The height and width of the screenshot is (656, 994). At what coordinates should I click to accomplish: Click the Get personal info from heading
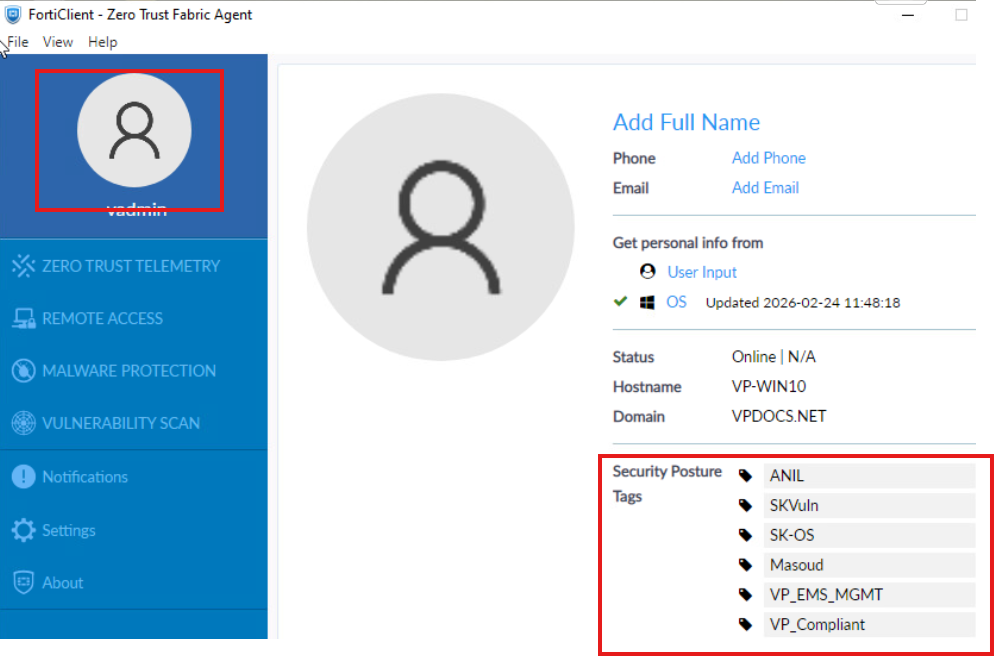point(688,243)
